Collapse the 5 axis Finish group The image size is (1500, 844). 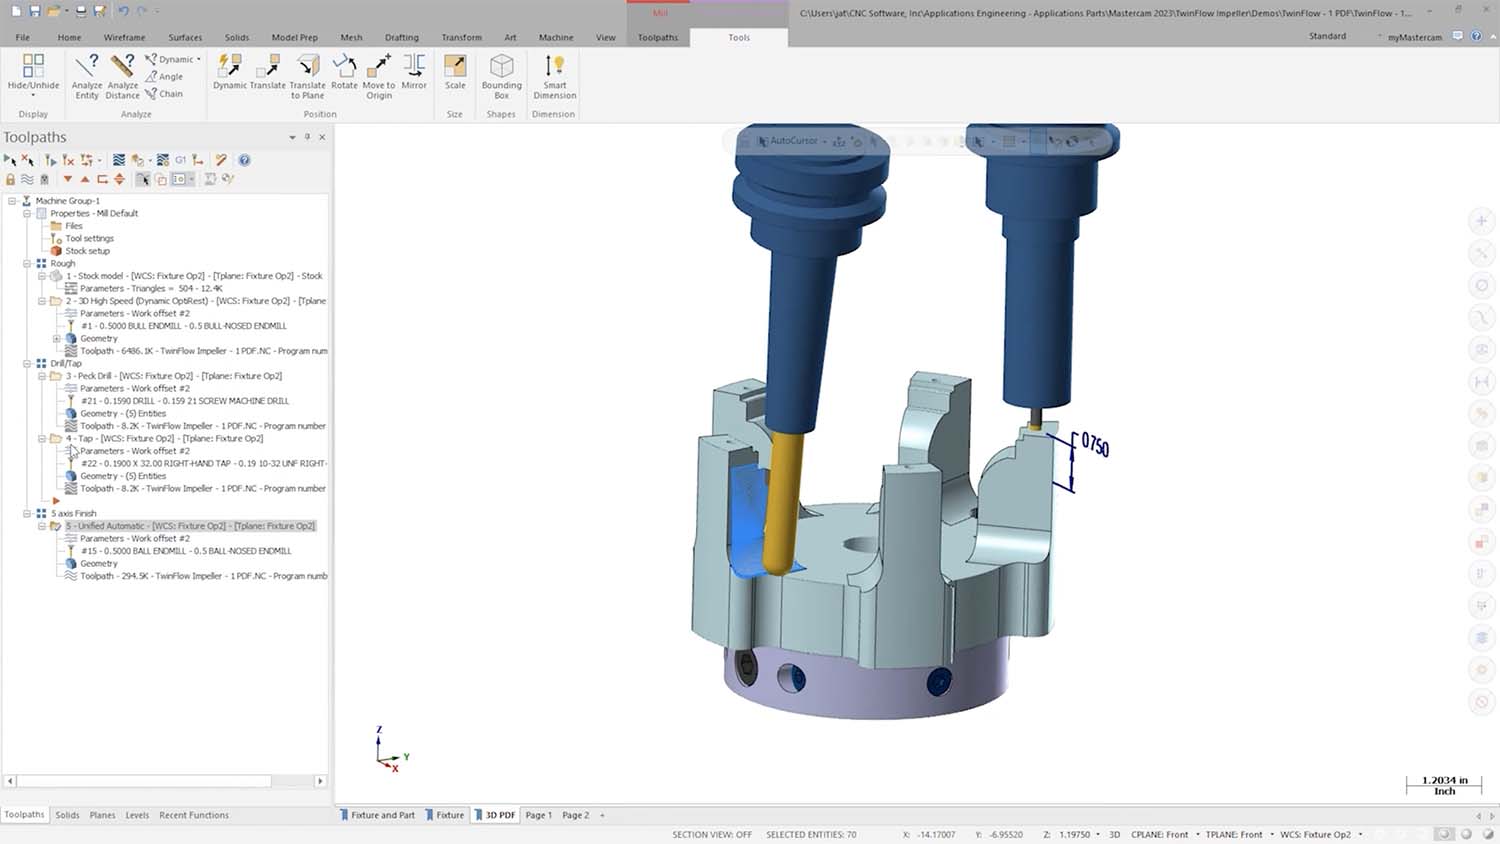pos(27,513)
